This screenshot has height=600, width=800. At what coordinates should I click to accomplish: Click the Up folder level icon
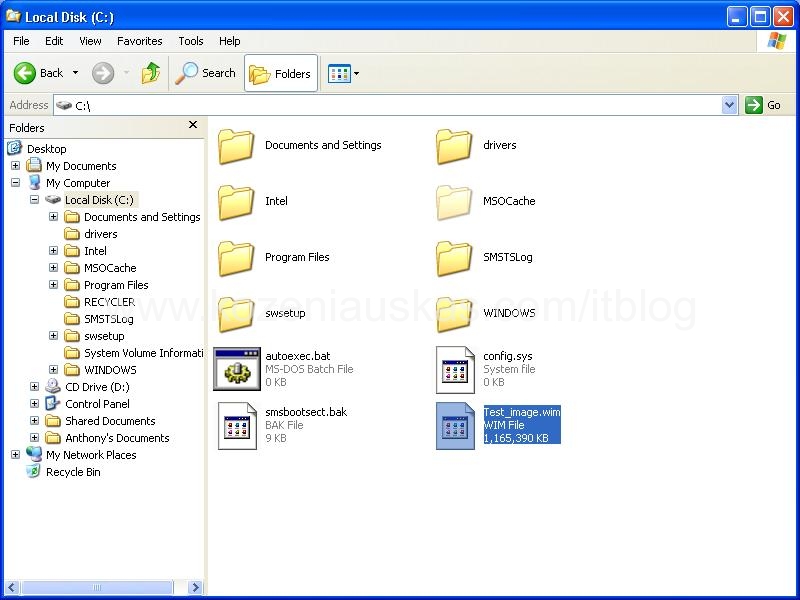[x=151, y=73]
